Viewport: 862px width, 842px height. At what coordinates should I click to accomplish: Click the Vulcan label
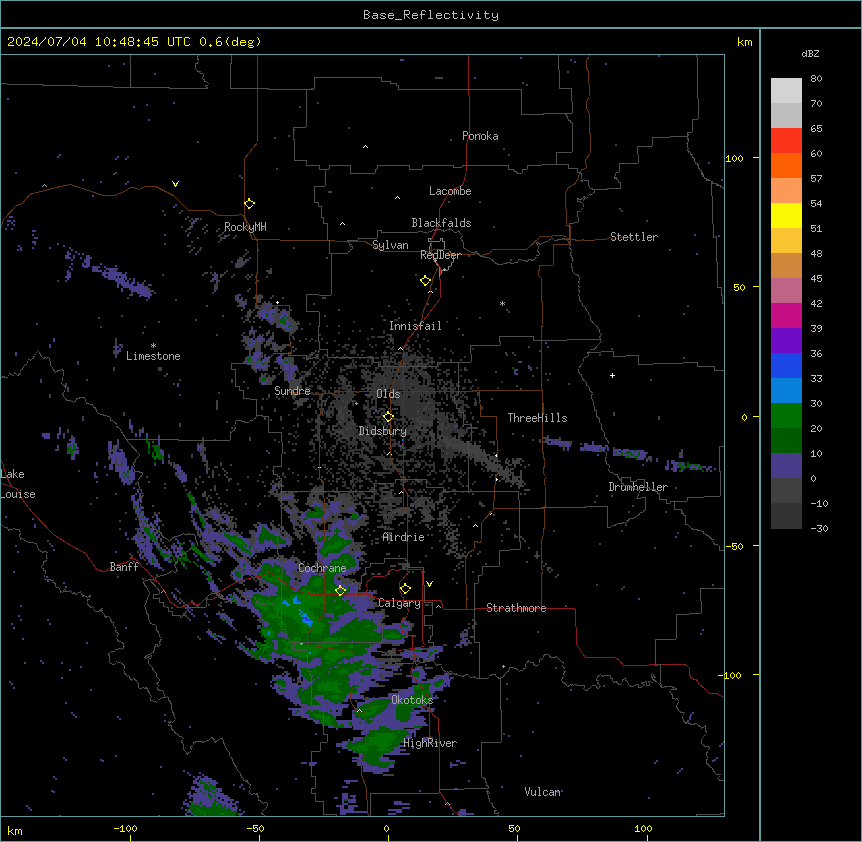[x=542, y=792]
